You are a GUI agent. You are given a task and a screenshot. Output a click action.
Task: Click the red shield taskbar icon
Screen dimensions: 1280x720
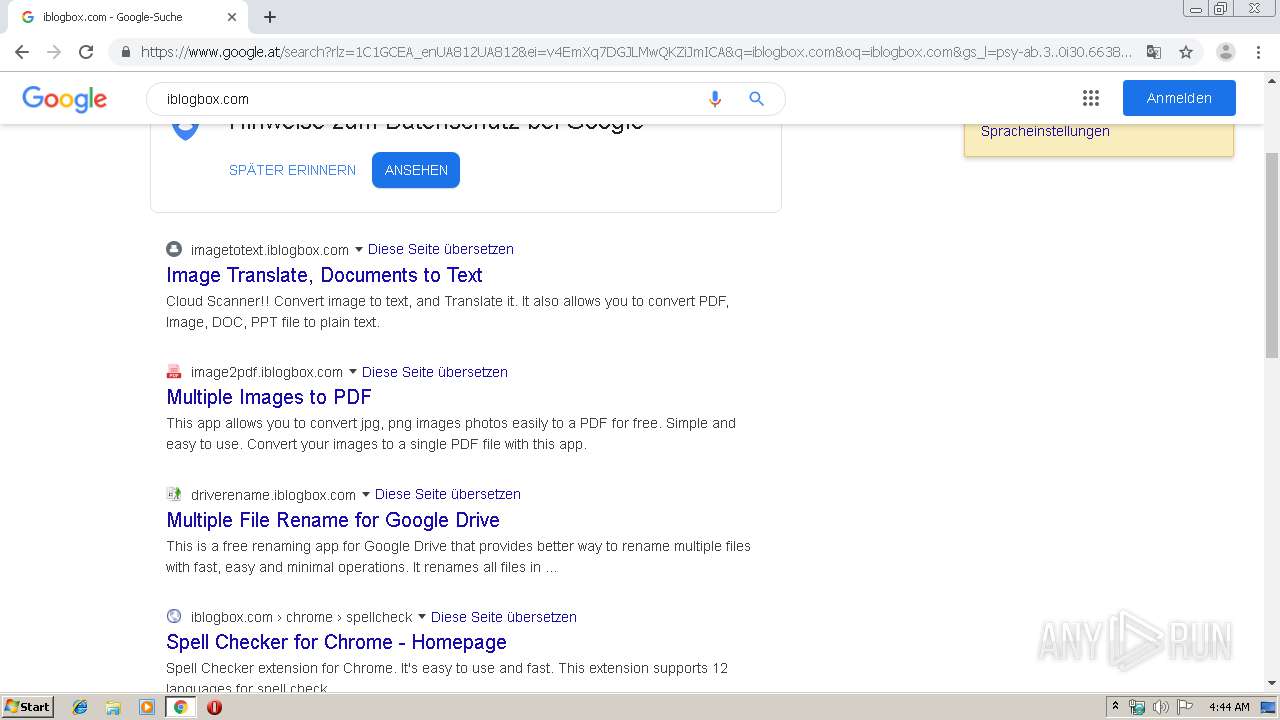pos(214,707)
